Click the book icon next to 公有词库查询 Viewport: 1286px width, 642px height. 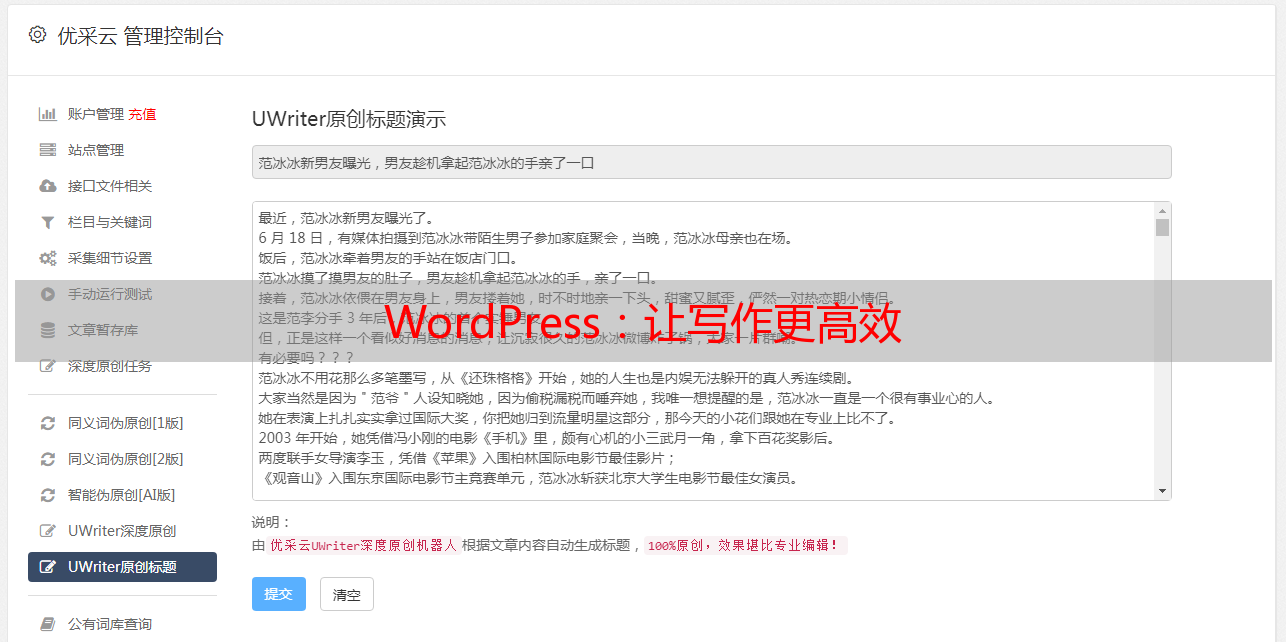(47, 624)
